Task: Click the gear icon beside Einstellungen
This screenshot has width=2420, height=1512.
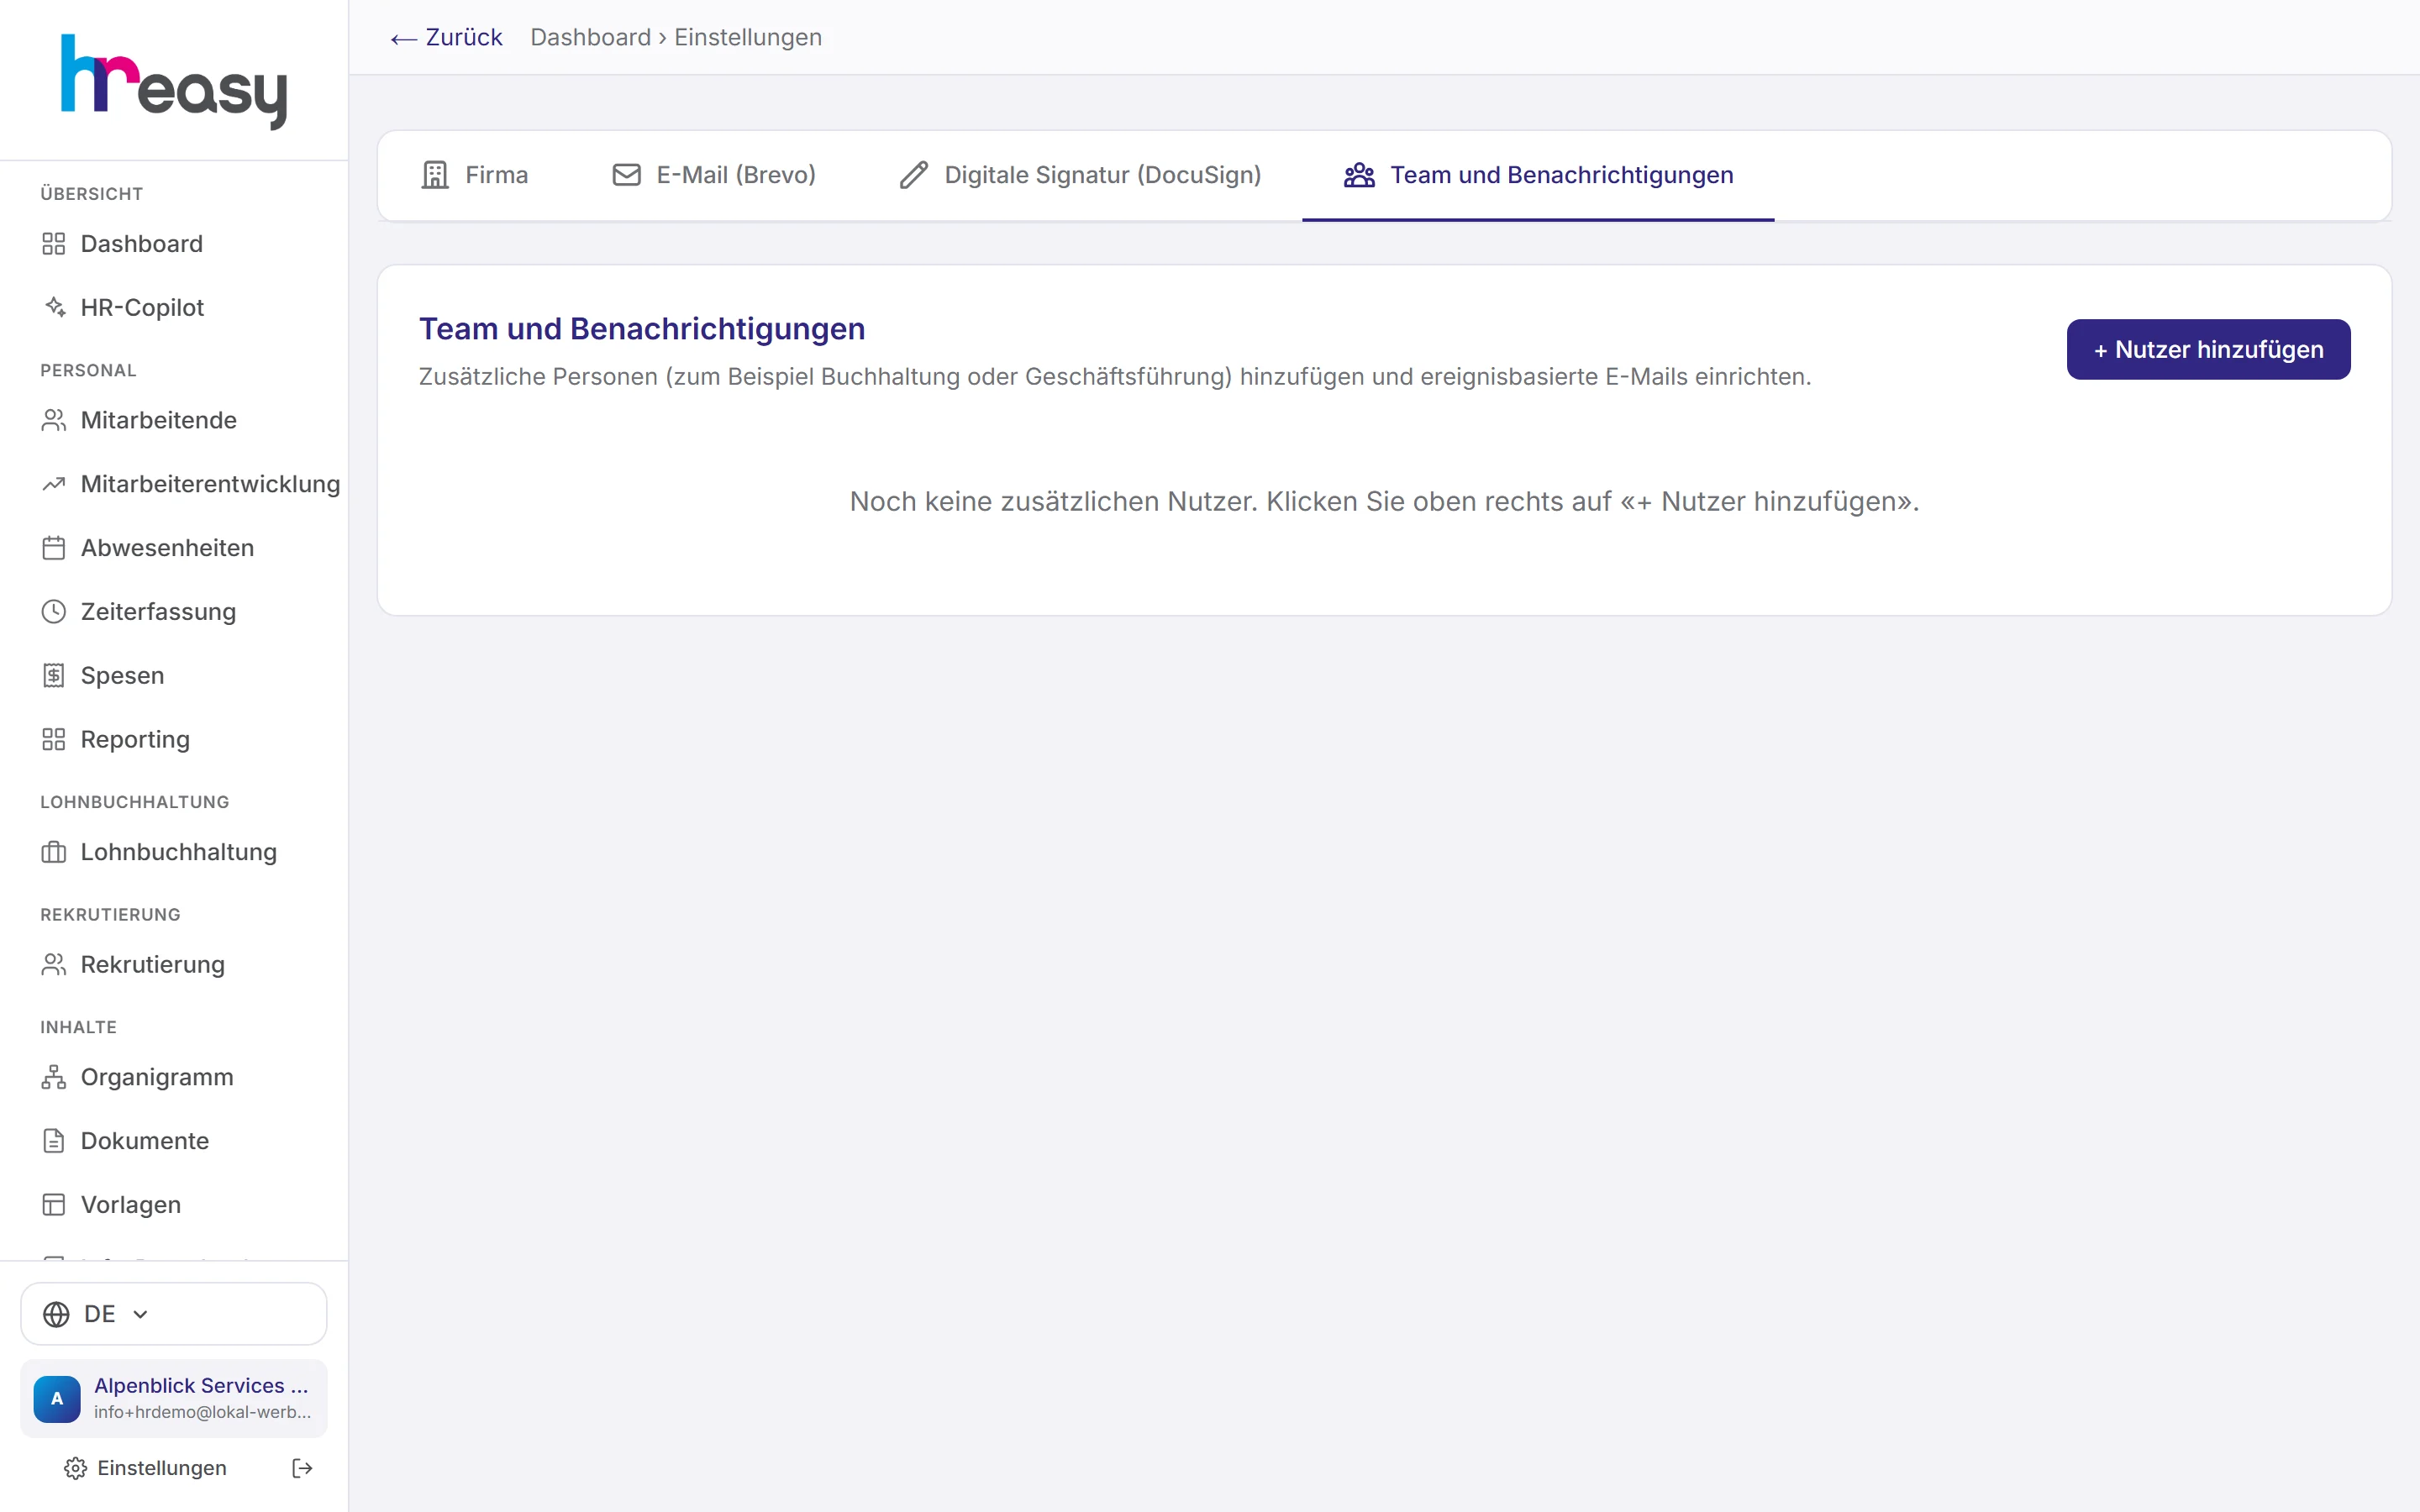Action: pyautogui.click(x=75, y=1468)
